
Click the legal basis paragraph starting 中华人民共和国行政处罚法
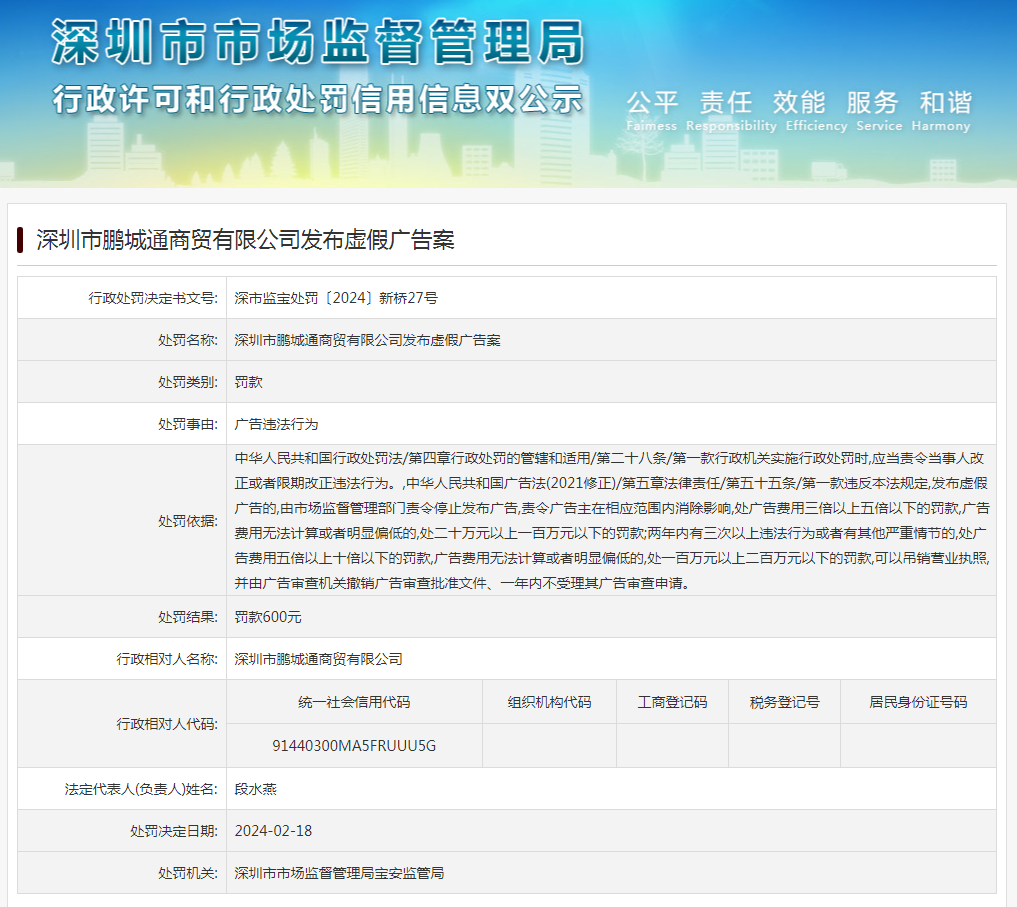612,521
